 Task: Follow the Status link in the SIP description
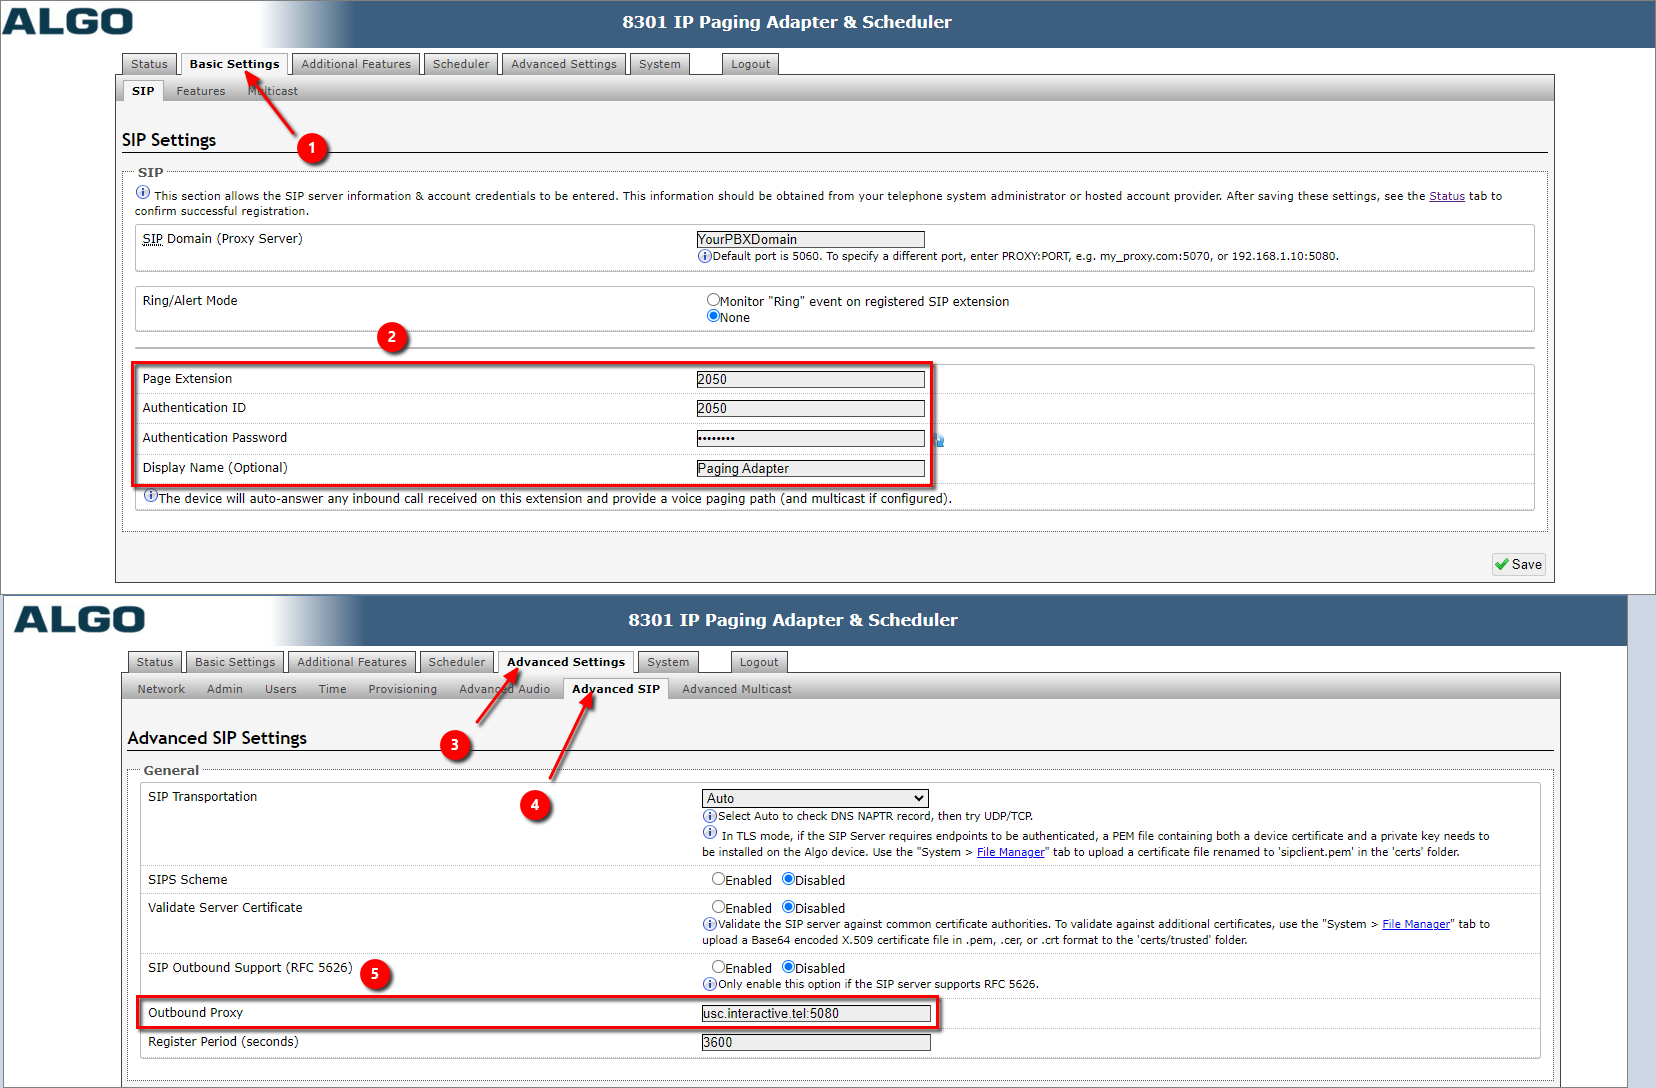click(x=1446, y=196)
